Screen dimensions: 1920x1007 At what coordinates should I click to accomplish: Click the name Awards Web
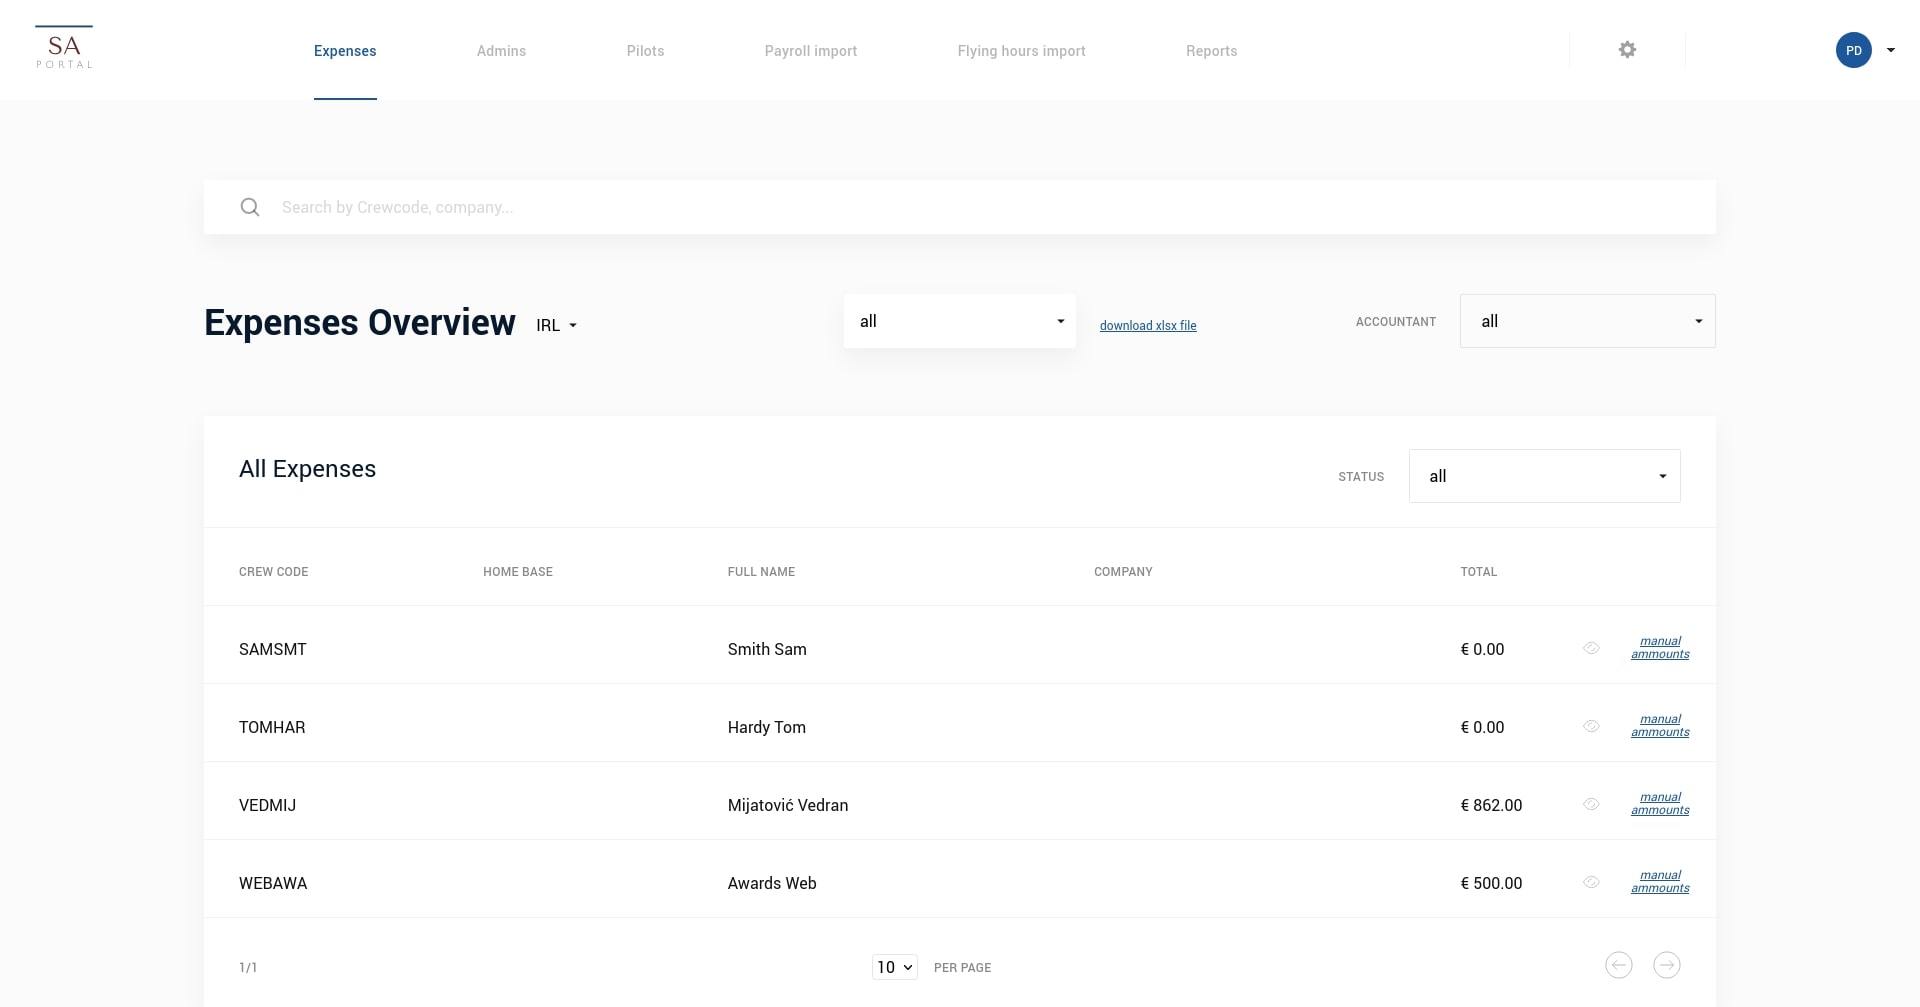click(772, 883)
